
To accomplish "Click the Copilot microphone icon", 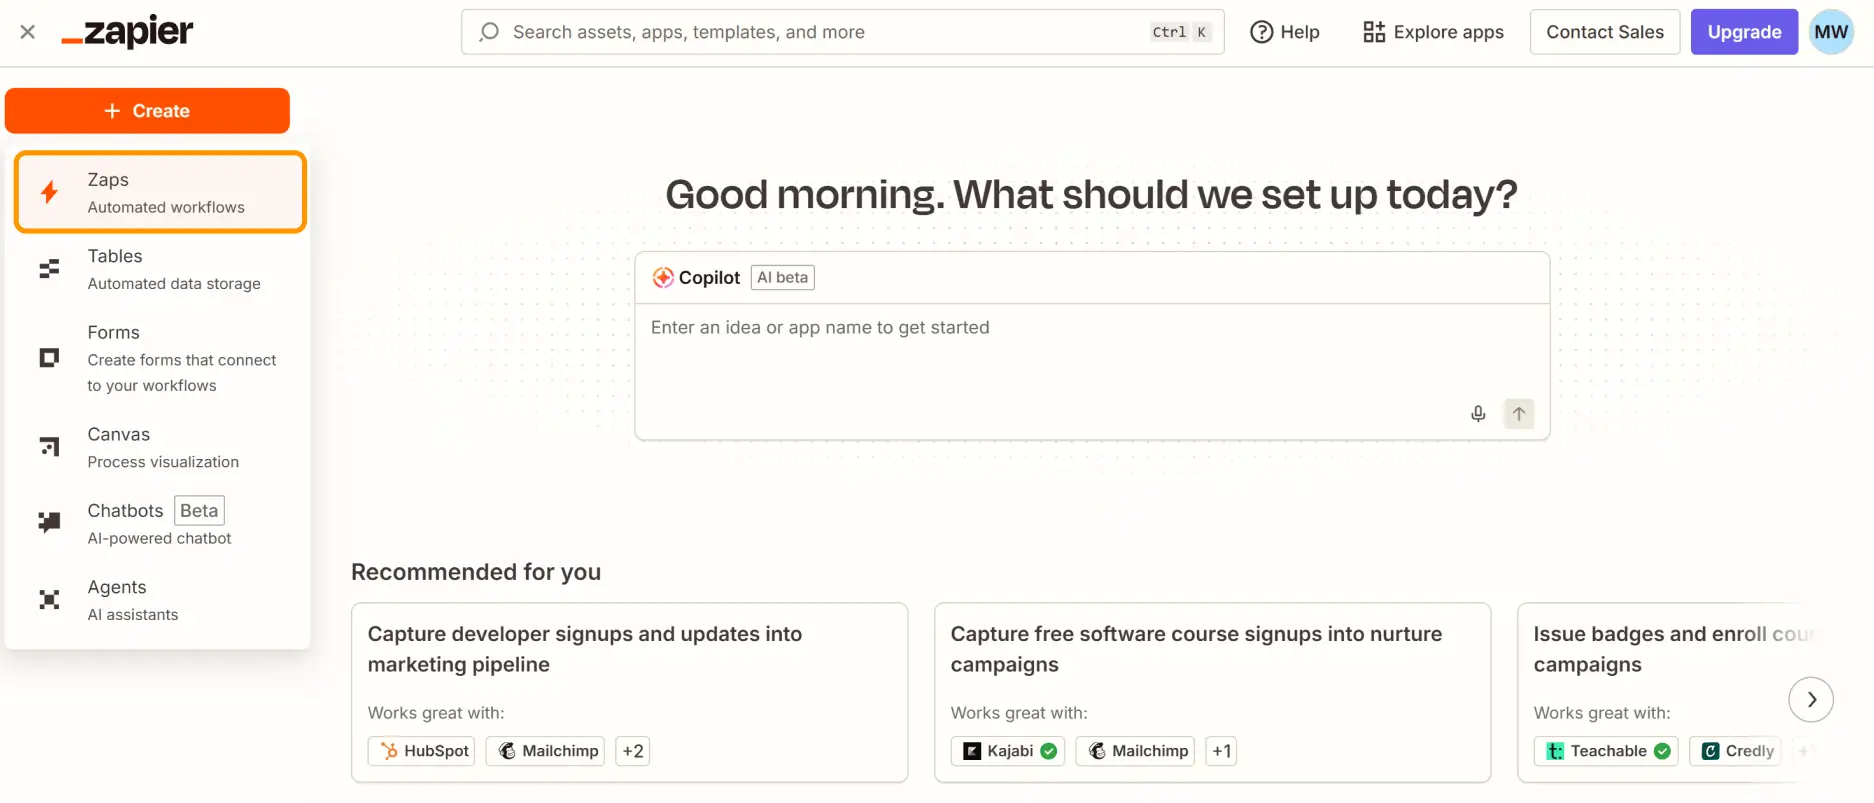I will pos(1478,414).
